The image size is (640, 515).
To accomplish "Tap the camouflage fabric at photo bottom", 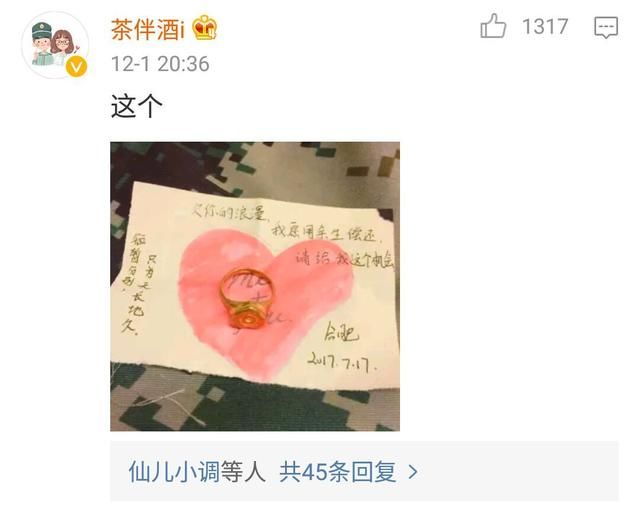I will [255, 406].
